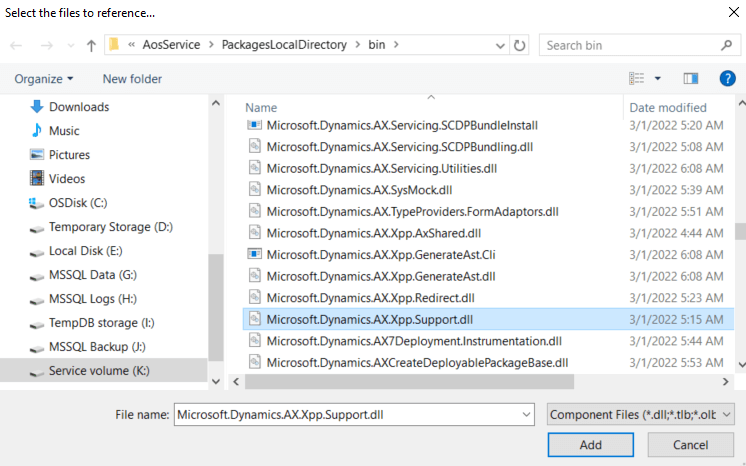Select Microsoft.Dynamics.AXCreateDeployablePackageBase.dll
The image size is (746, 466).
pos(417,363)
